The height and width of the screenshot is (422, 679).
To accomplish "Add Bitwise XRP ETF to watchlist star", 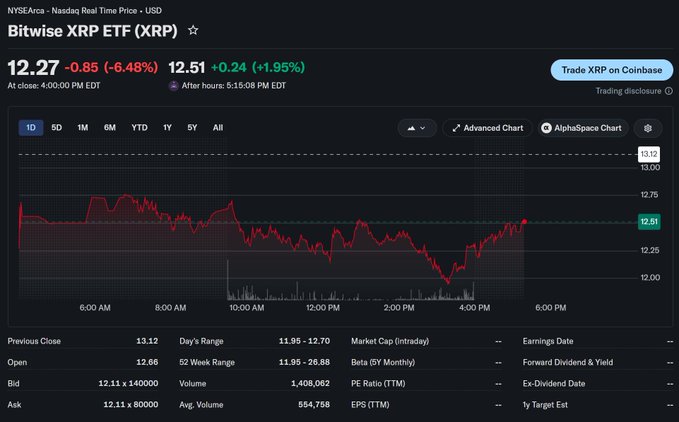I will [193, 30].
